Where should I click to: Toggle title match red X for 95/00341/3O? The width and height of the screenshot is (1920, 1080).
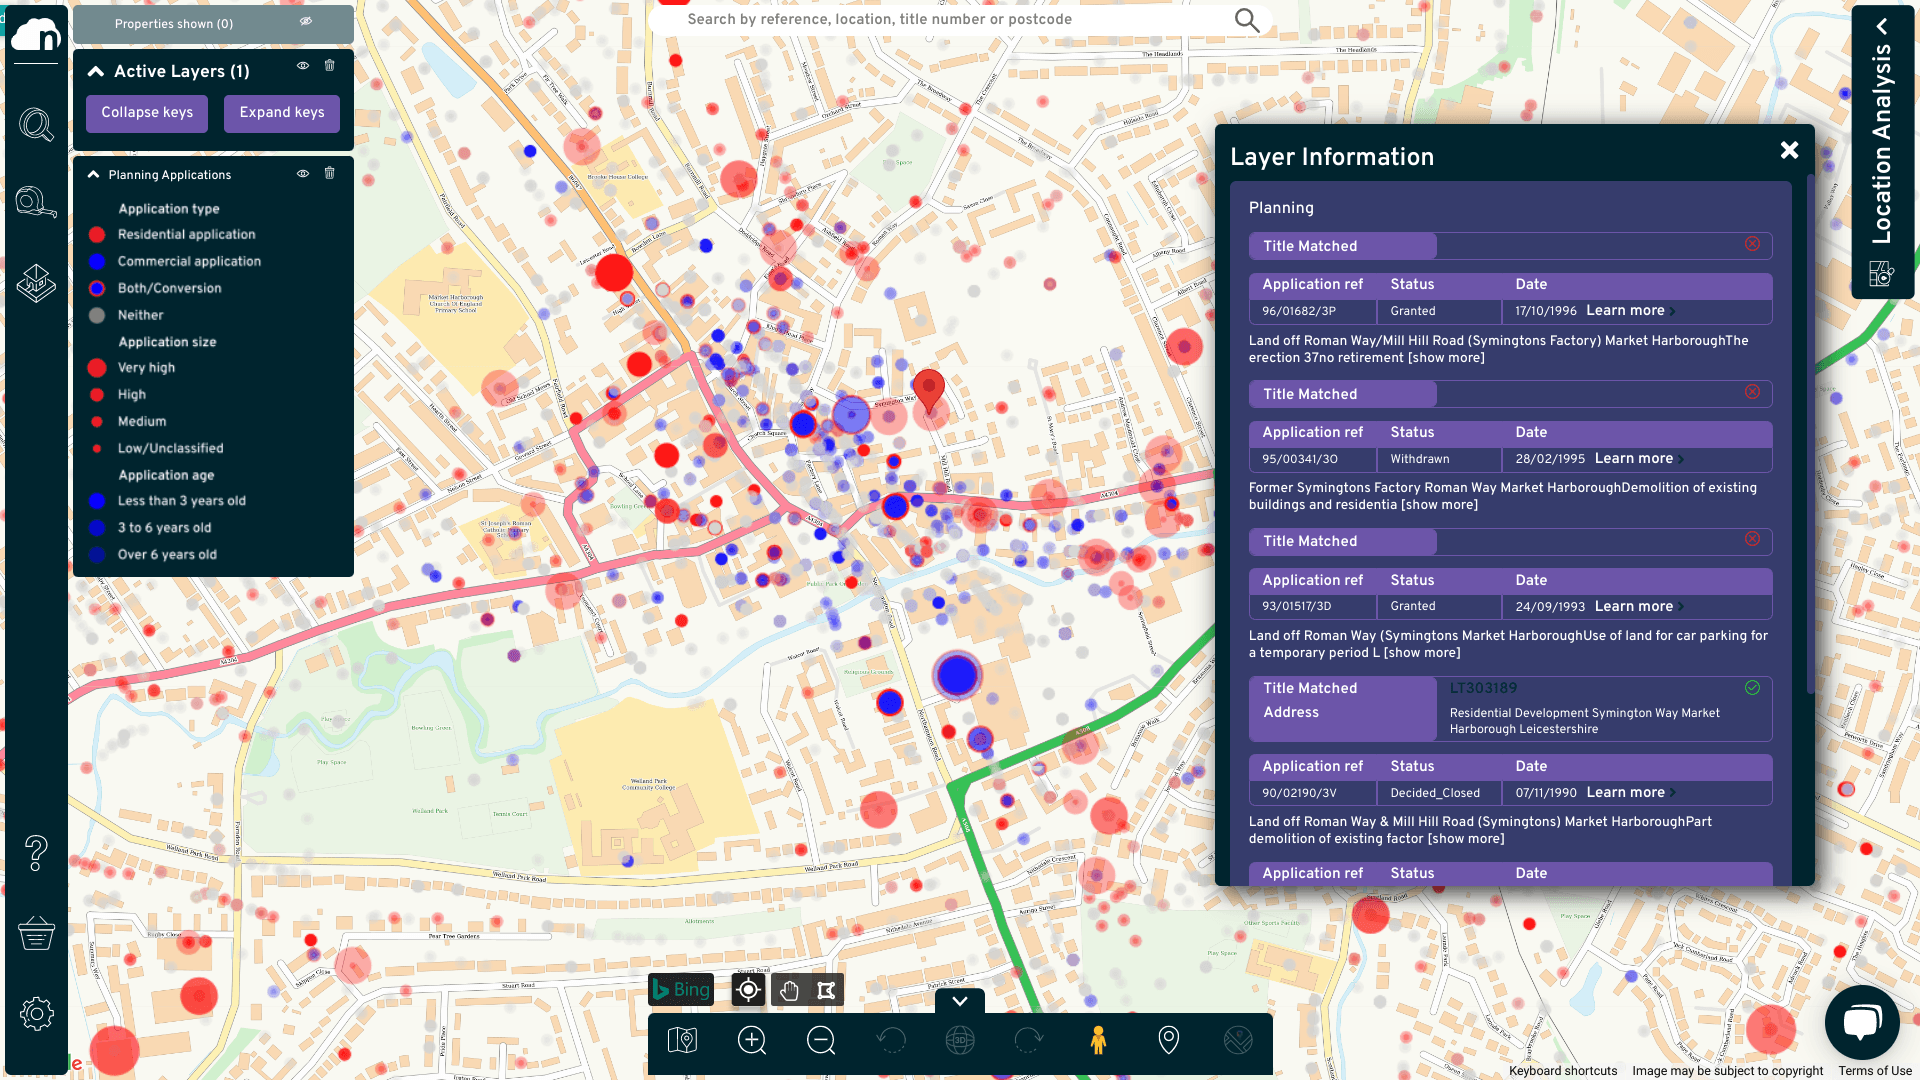1752,392
